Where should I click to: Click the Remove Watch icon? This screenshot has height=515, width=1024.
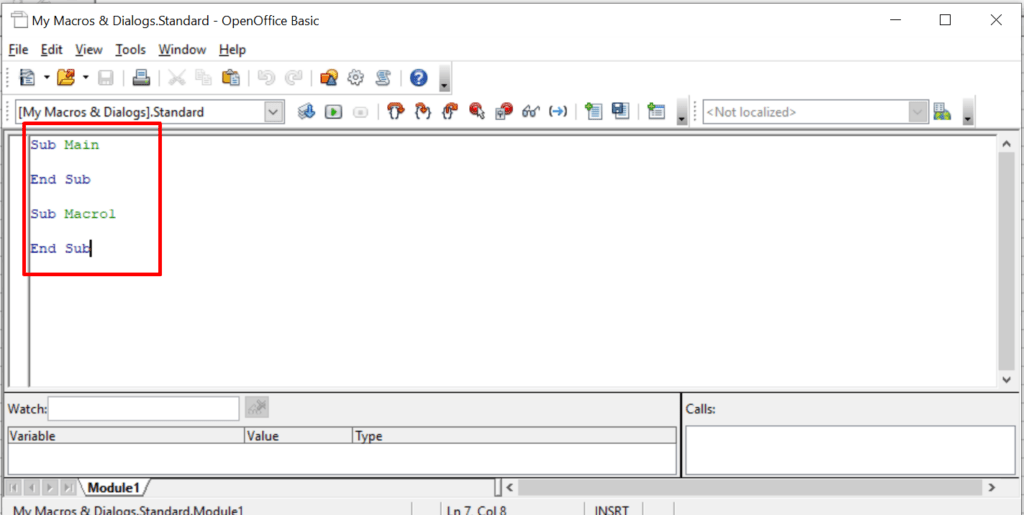257,408
